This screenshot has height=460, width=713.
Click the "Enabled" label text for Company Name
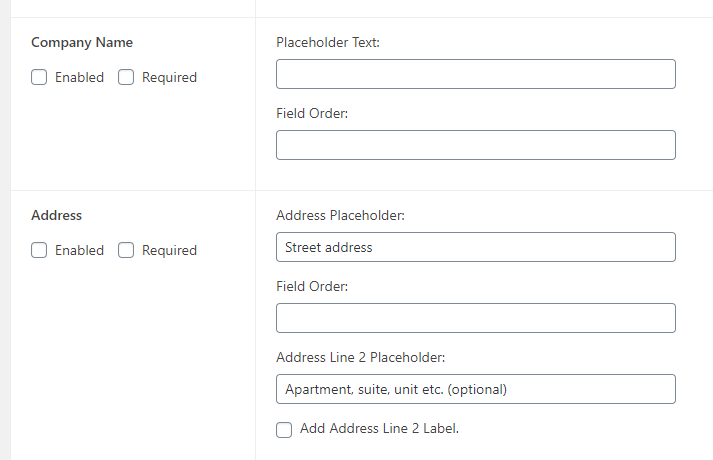tap(79, 77)
